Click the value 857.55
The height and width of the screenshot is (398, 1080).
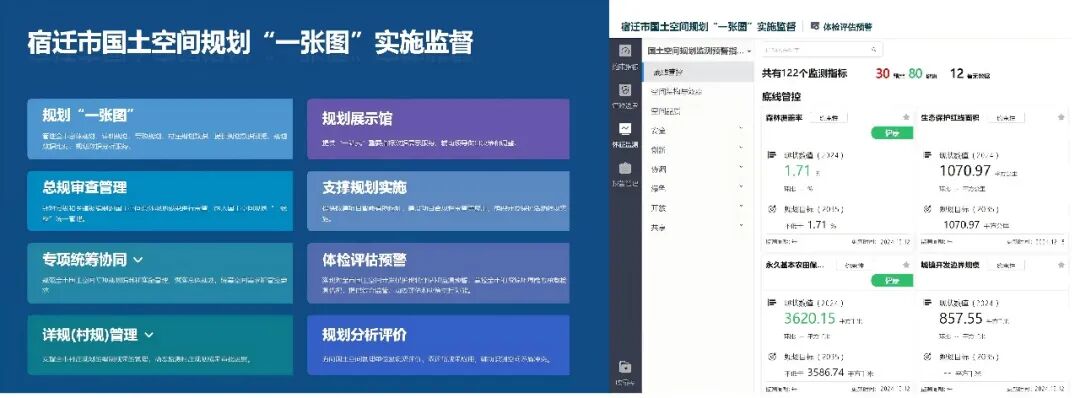(961, 318)
